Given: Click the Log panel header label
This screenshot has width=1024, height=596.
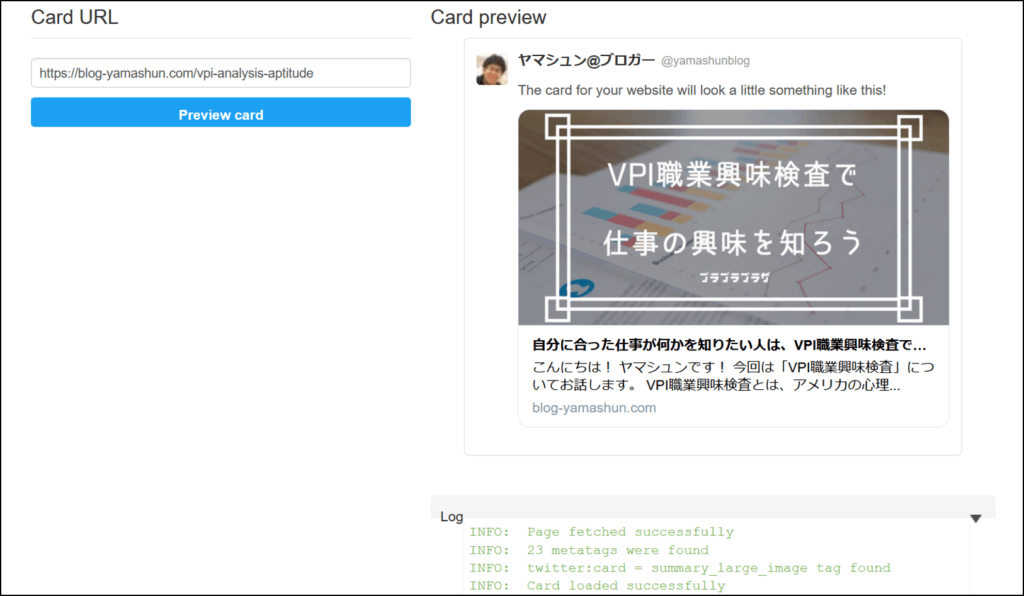Looking at the screenshot, I should tap(451, 516).
